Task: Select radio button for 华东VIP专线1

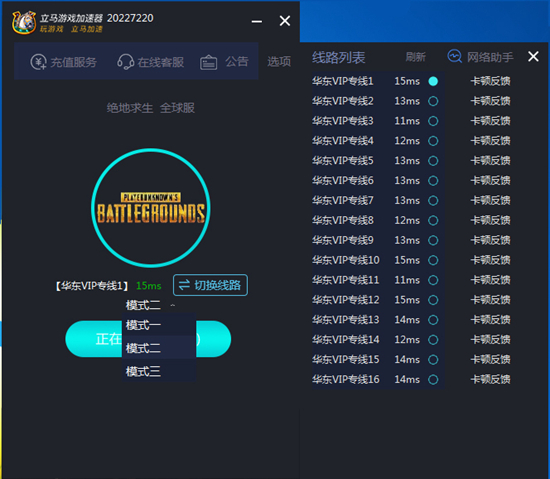Action: click(433, 81)
